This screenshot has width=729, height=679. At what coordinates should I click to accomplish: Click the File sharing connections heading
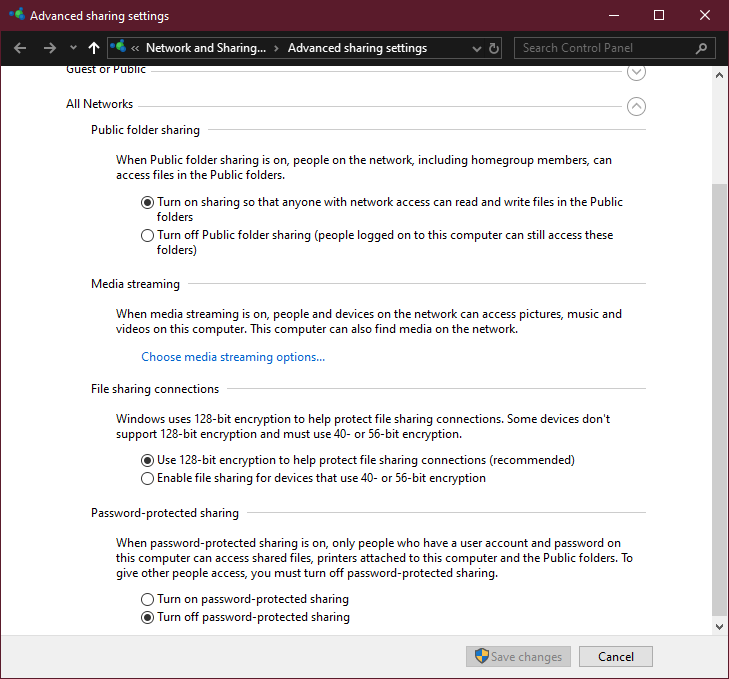155,389
